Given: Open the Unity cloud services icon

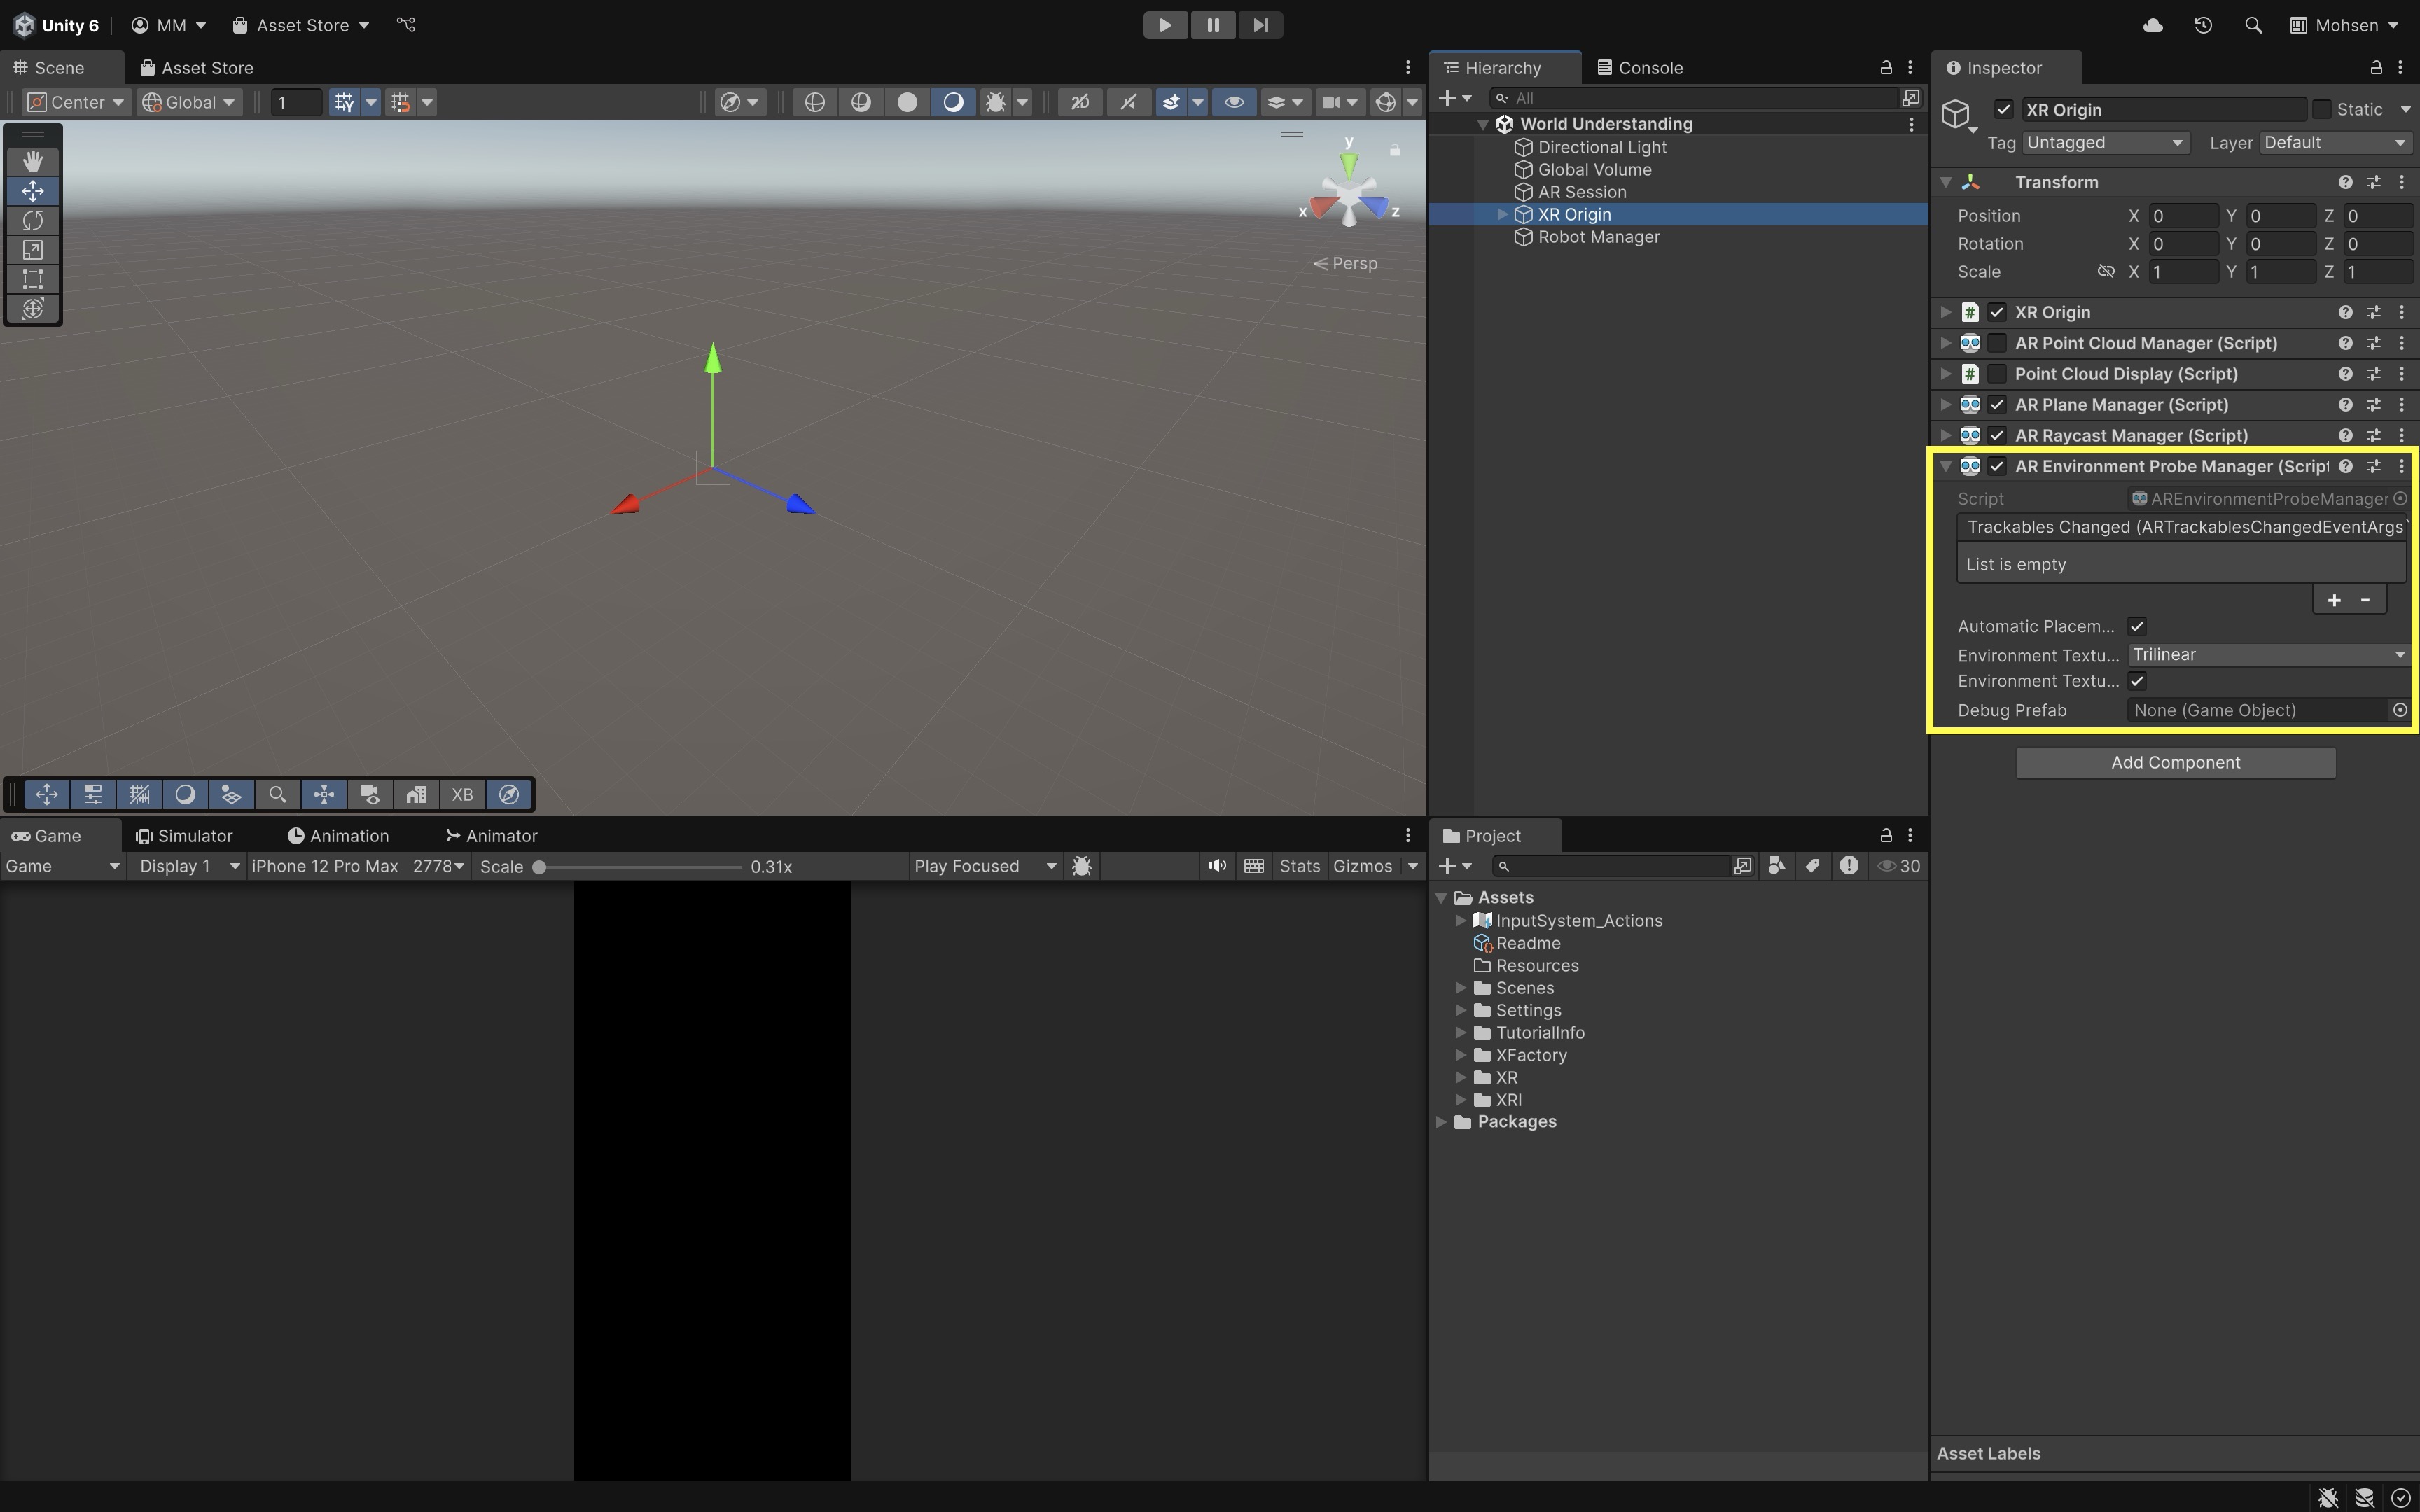Looking at the screenshot, I should pyautogui.click(x=2153, y=25).
